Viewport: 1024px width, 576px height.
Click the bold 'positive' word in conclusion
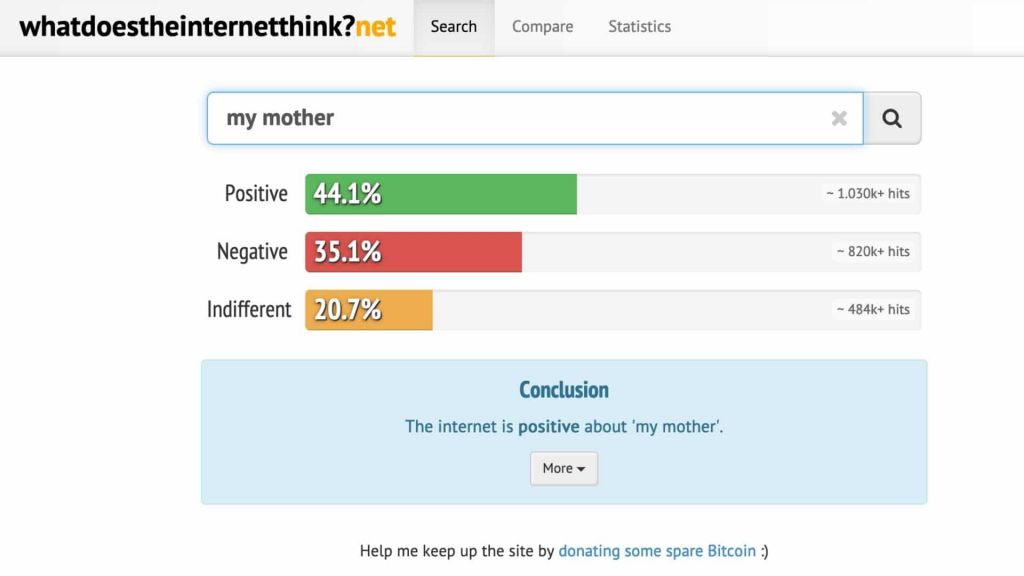point(549,427)
